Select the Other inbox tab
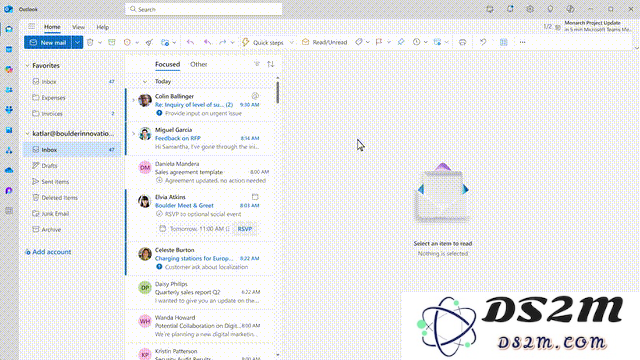 (x=199, y=64)
